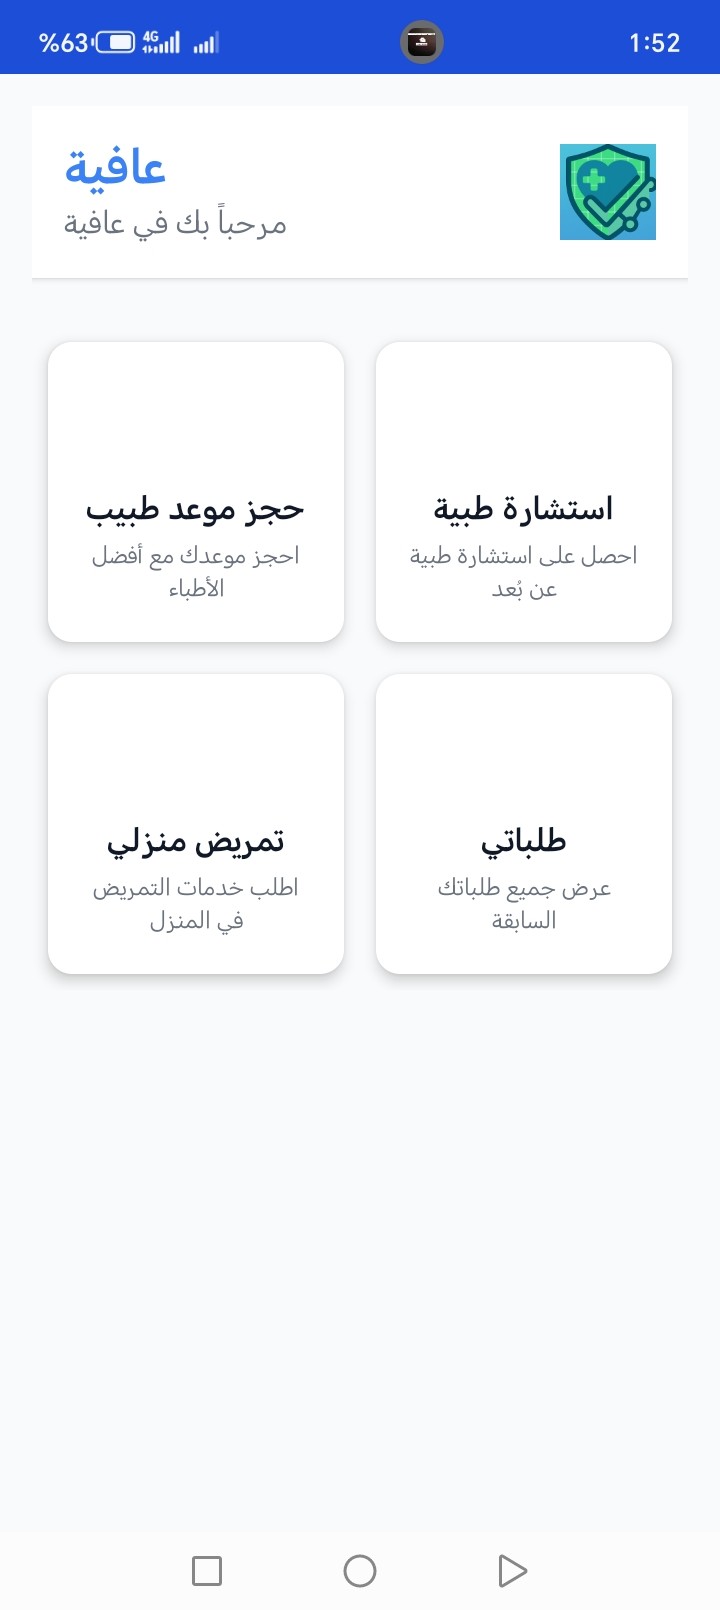This screenshot has height=1610, width=720.
Task: Tap description احصل على استشارة طبية عن بُعد
Action: 523,572
